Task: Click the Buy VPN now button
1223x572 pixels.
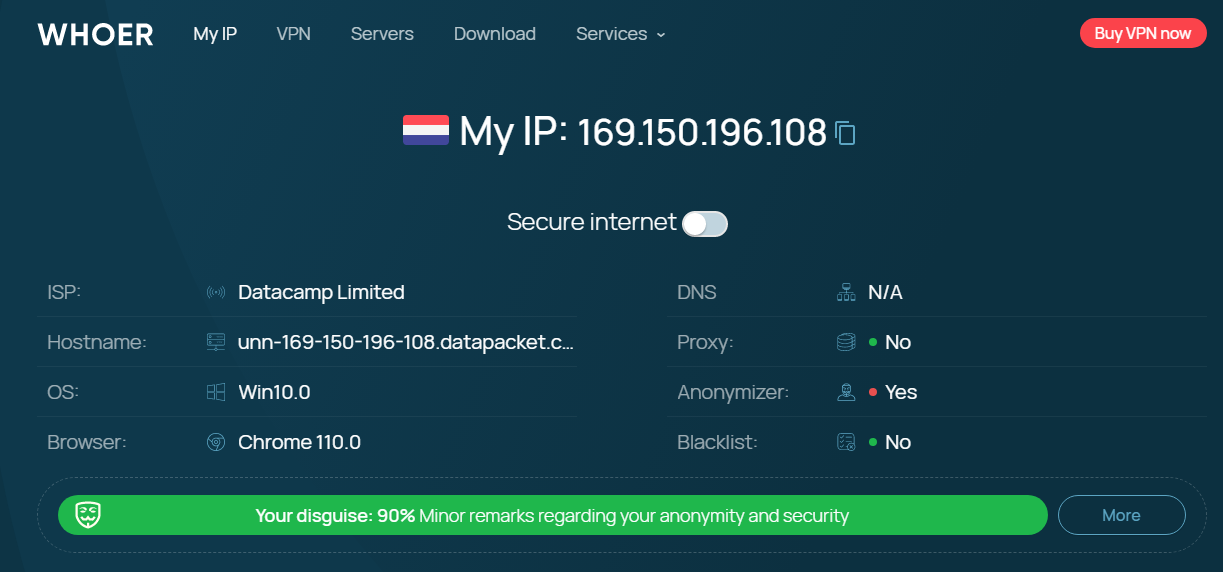Action: coord(1143,33)
